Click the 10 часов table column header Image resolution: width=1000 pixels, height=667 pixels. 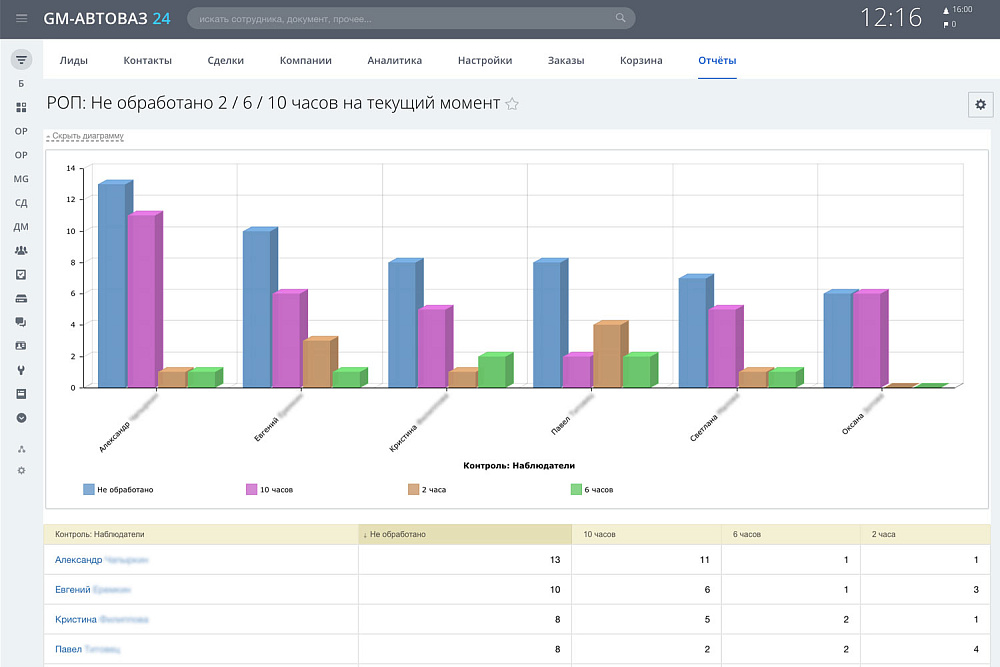point(646,534)
